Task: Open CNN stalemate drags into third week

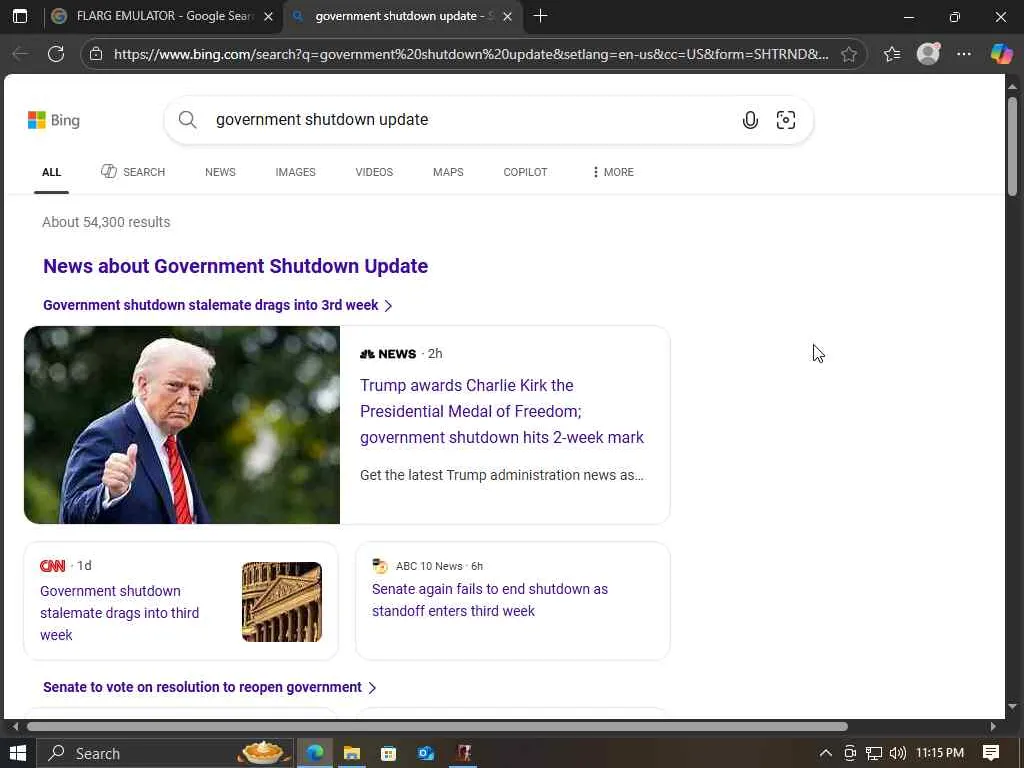Action: click(120, 613)
